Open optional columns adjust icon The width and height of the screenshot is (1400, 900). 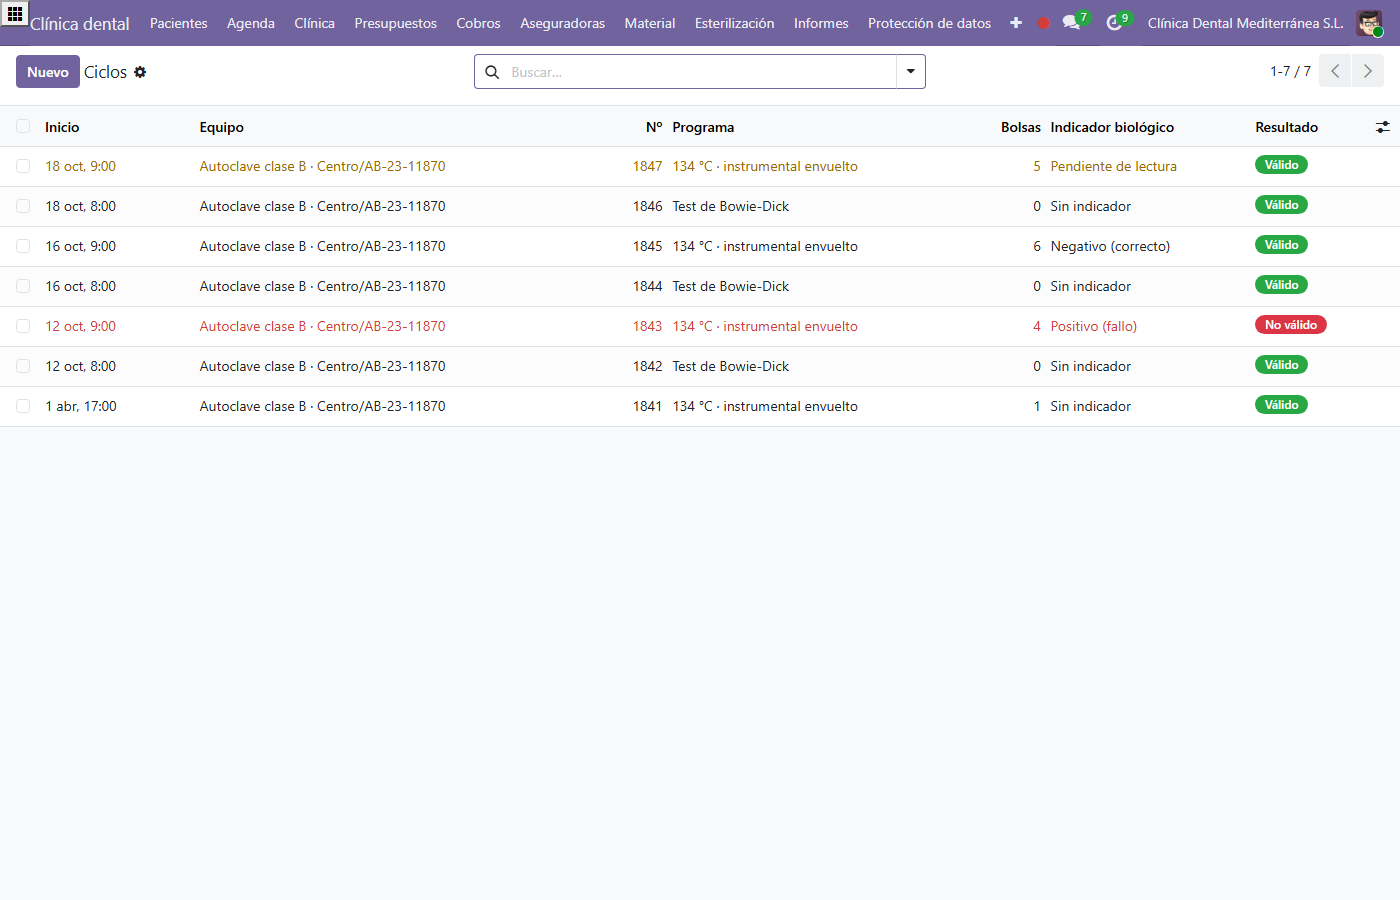click(1382, 127)
